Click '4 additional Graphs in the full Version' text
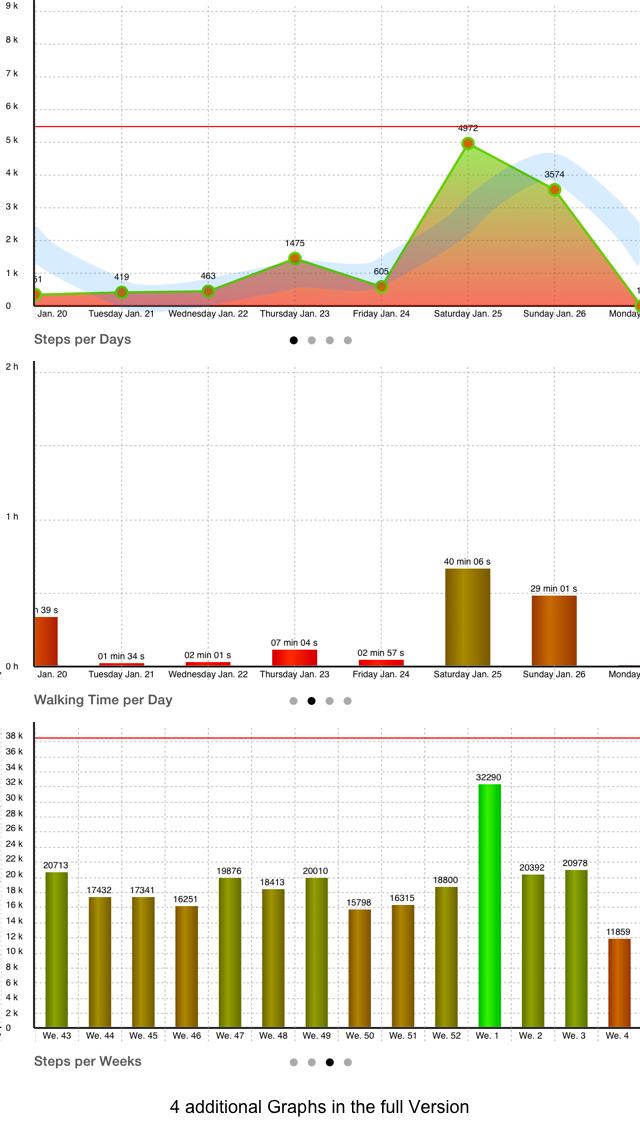The width and height of the screenshot is (640, 1136). click(x=320, y=1107)
